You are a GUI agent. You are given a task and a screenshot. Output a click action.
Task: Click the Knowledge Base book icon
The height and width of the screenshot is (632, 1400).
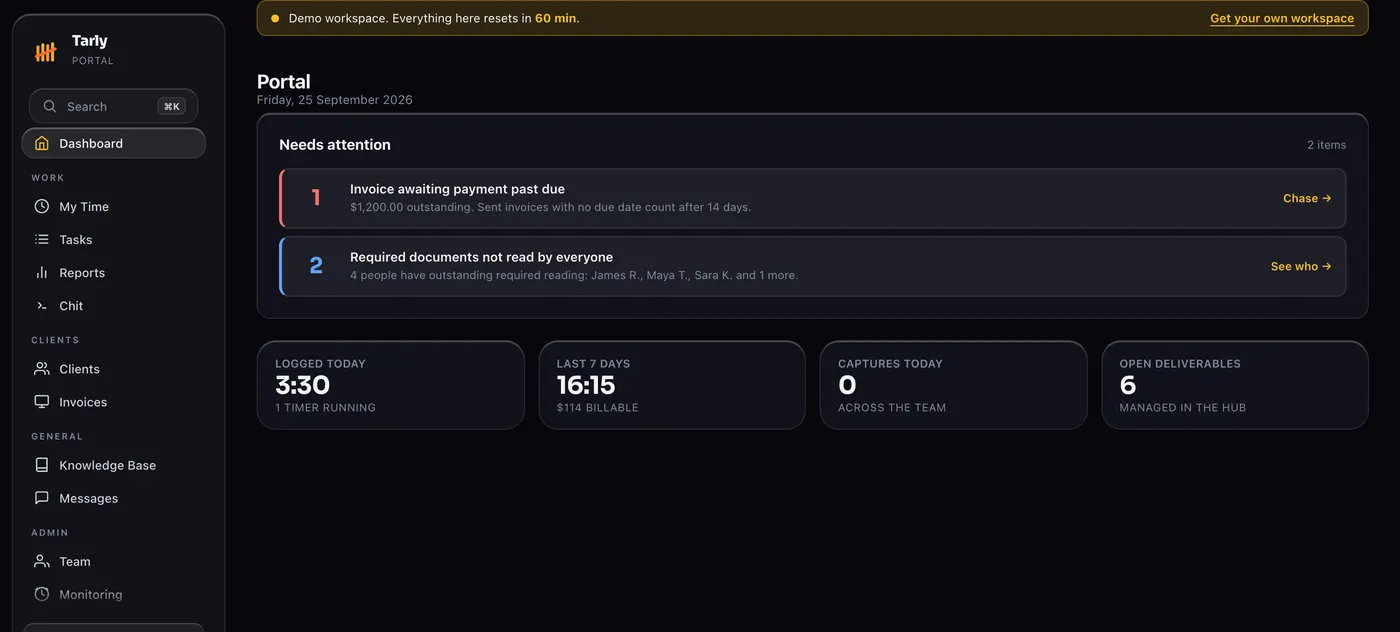(42, 464)
